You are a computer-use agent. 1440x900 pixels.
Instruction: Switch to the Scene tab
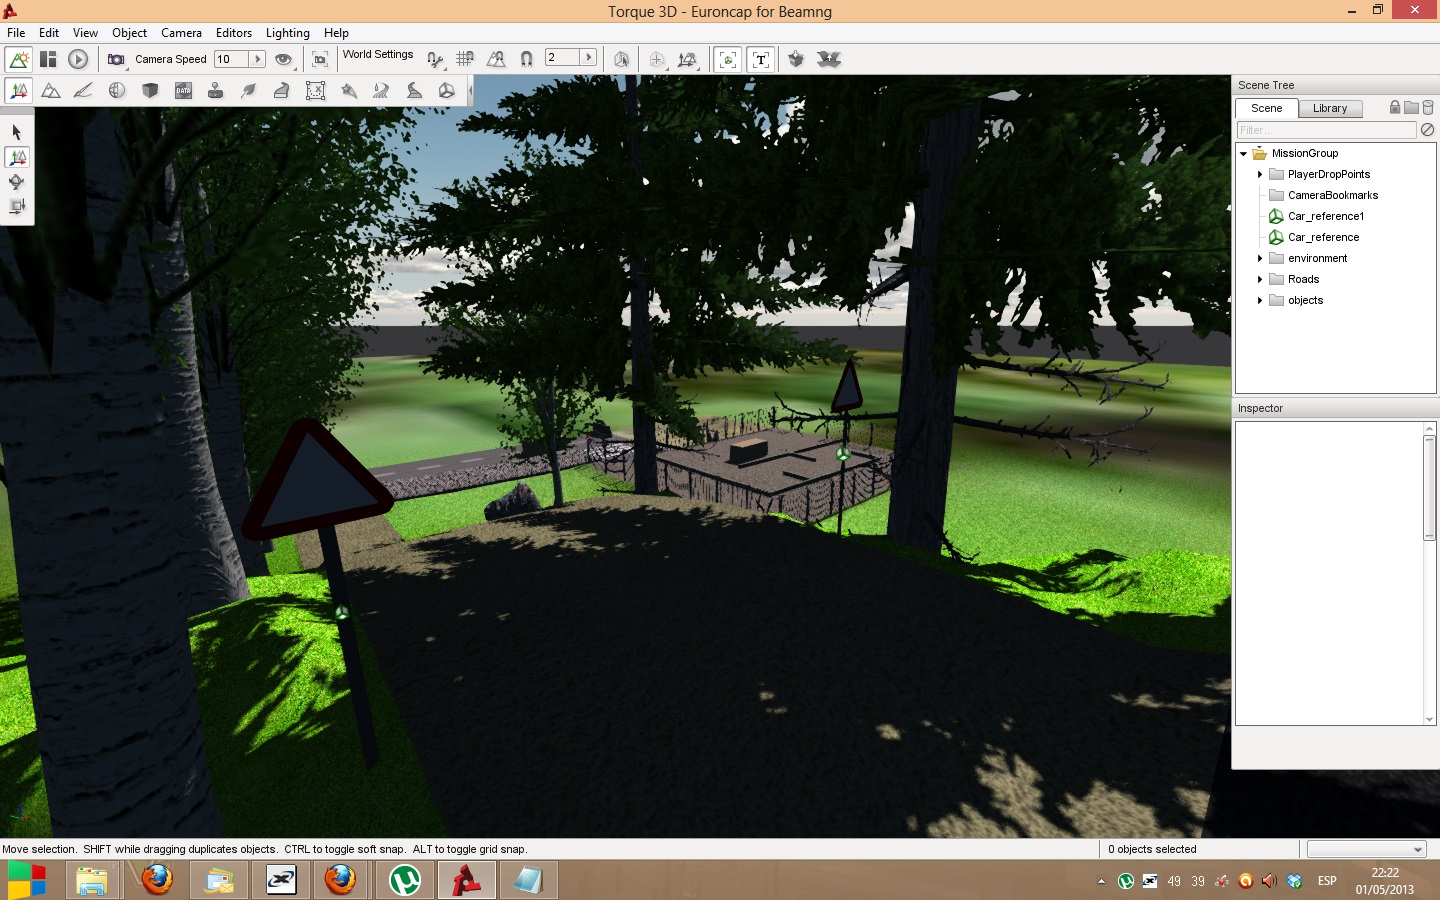coord(1266,108)
